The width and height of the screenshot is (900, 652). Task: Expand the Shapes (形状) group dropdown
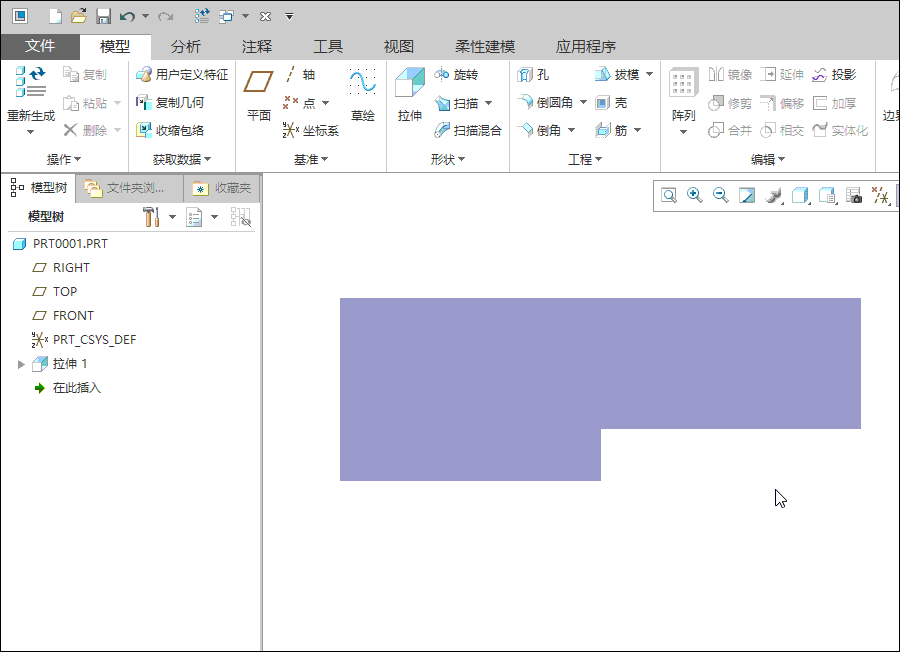(448, 159)
